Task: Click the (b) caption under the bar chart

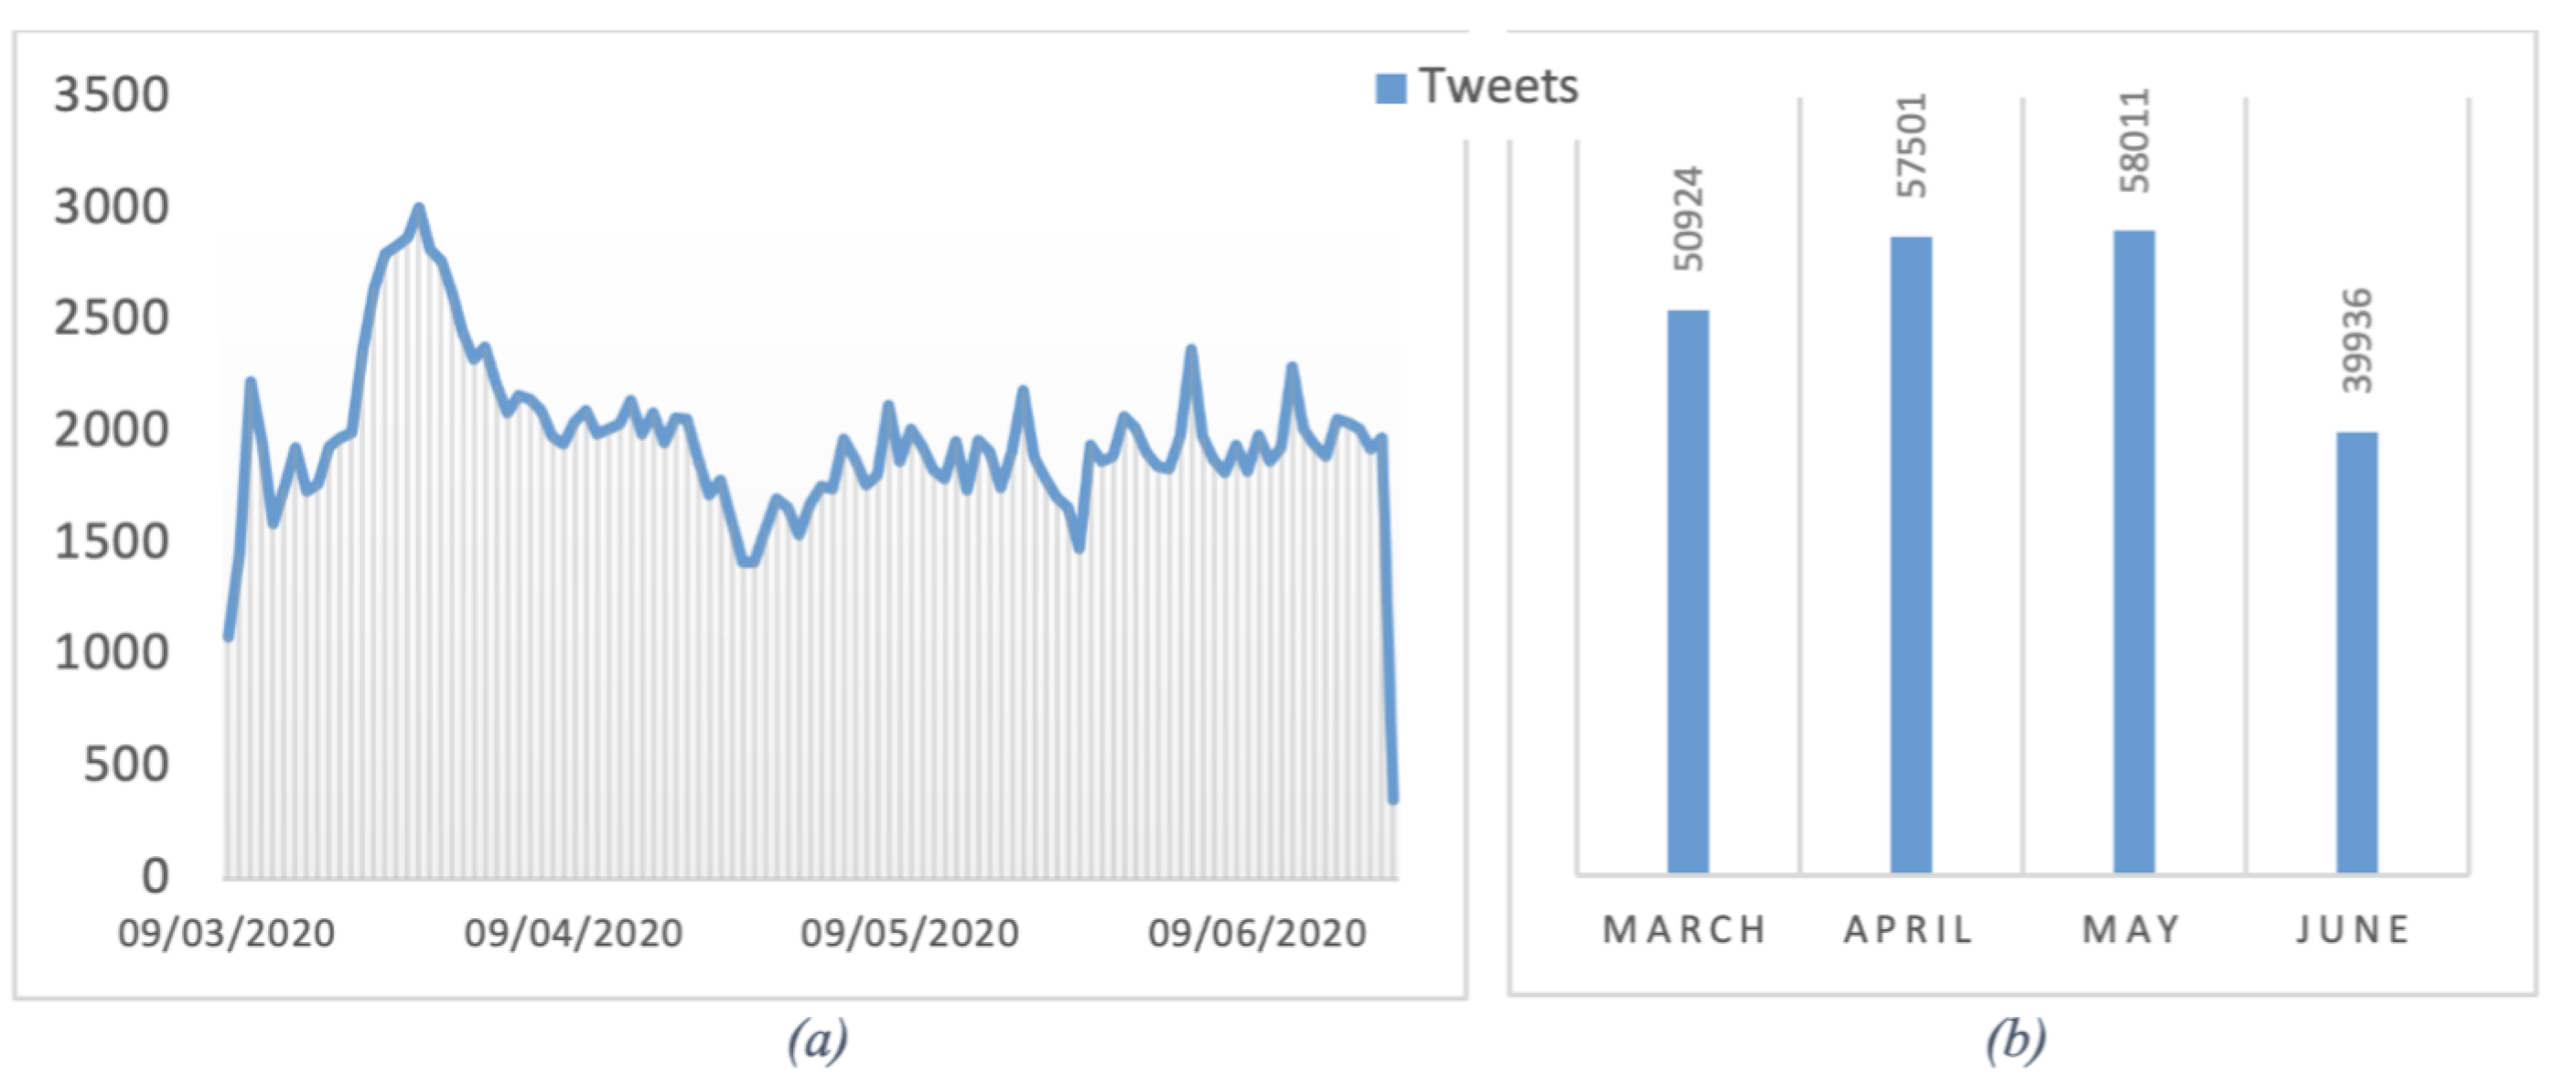Action: pyautogui.click(x=2015, y=1041)
